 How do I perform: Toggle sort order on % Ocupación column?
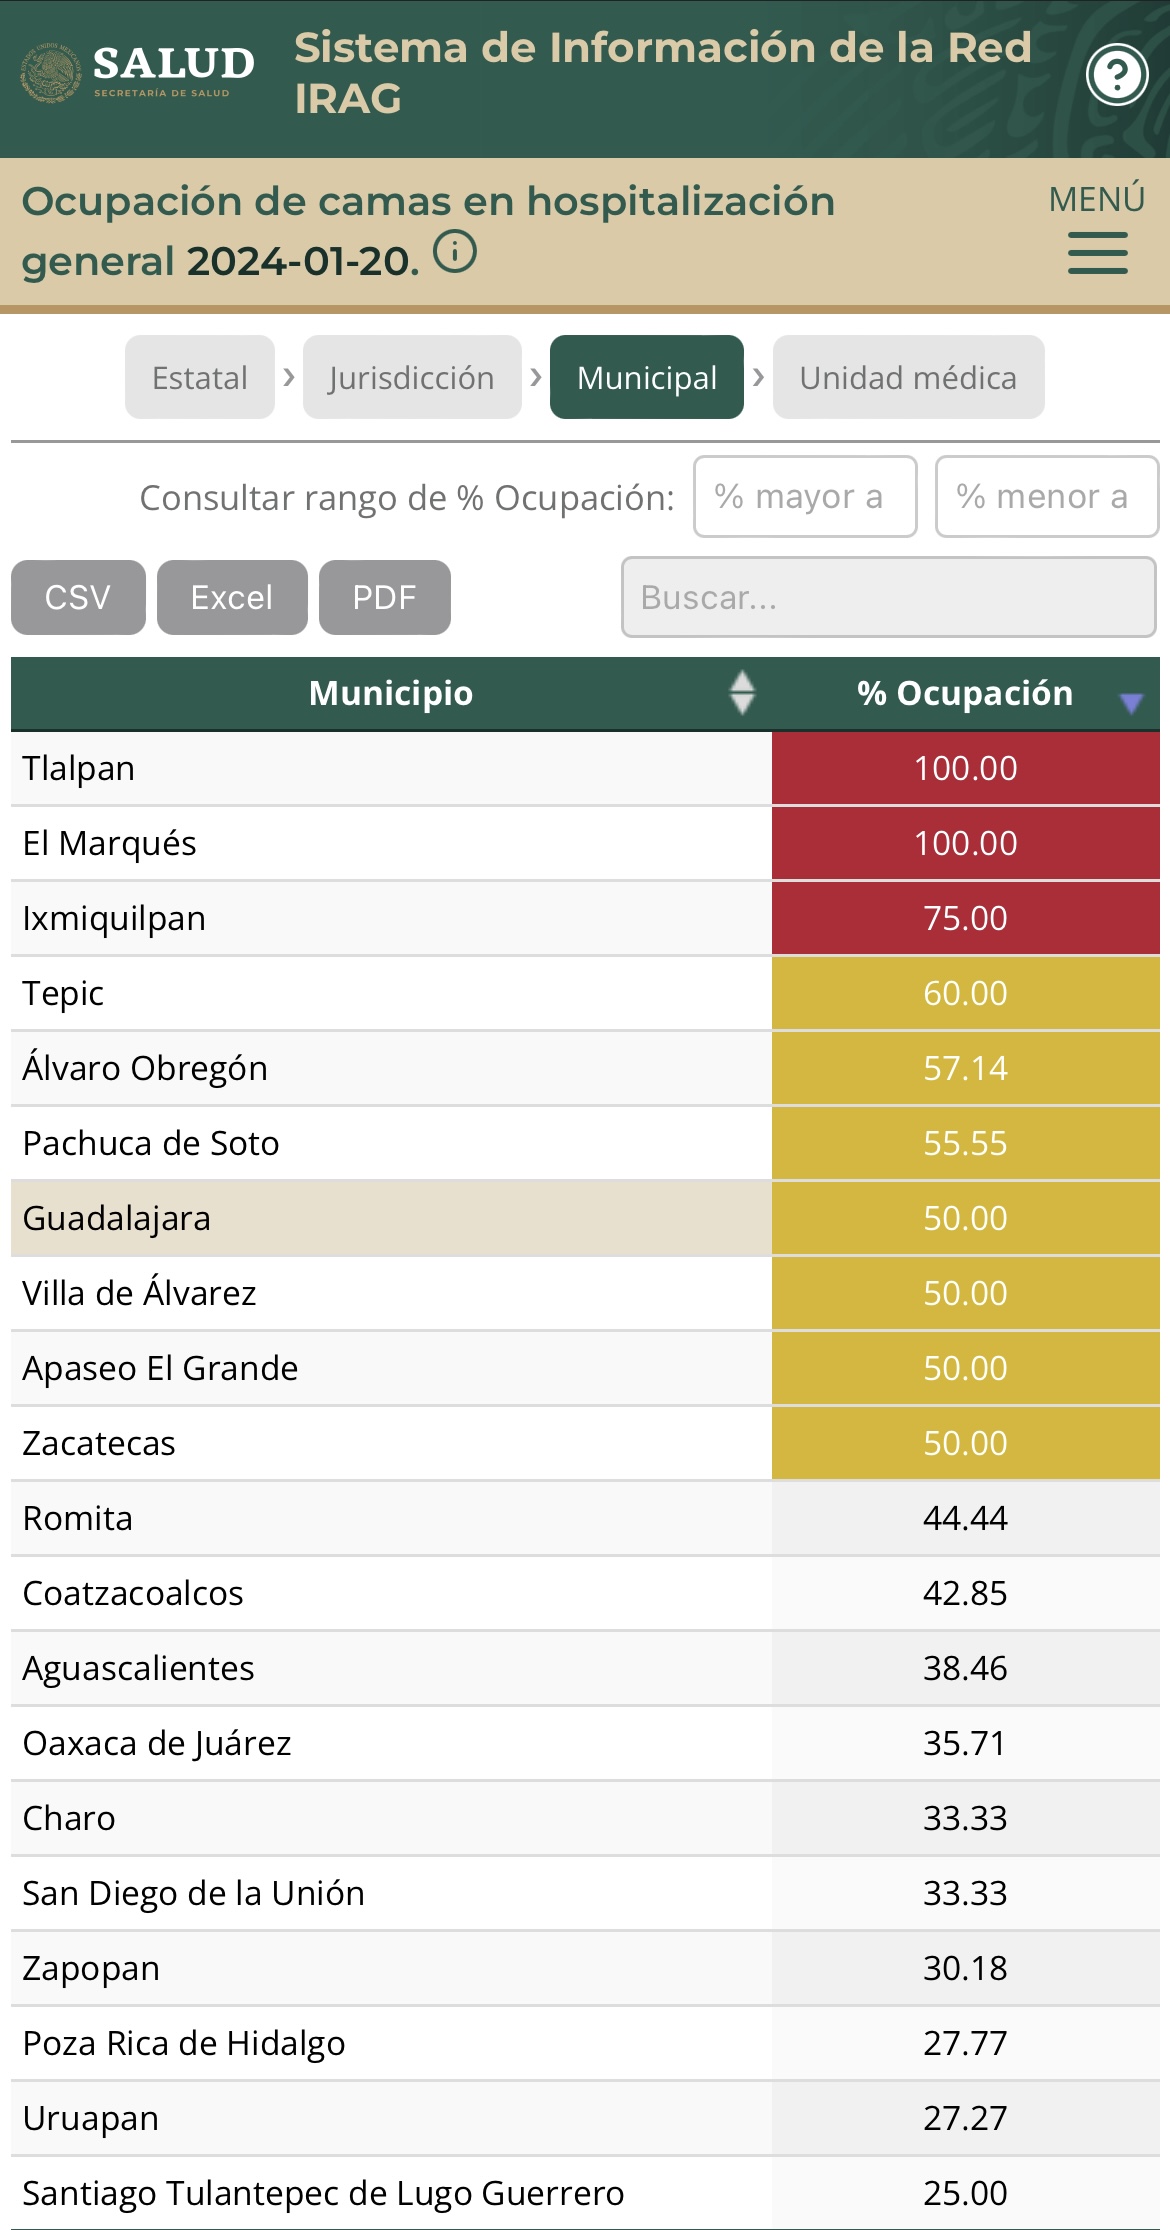tap(1131, 703)
